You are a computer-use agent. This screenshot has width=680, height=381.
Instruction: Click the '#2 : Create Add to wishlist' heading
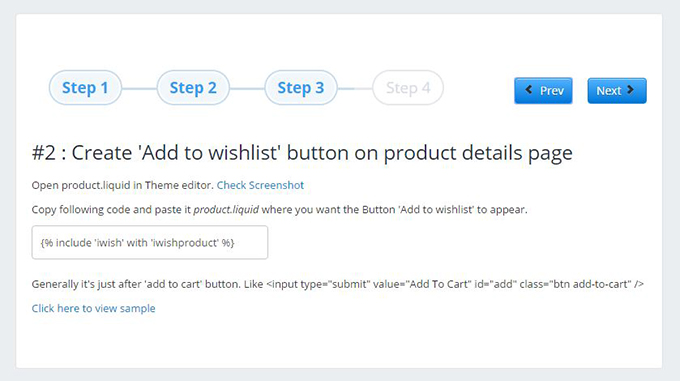pos(302,153)
